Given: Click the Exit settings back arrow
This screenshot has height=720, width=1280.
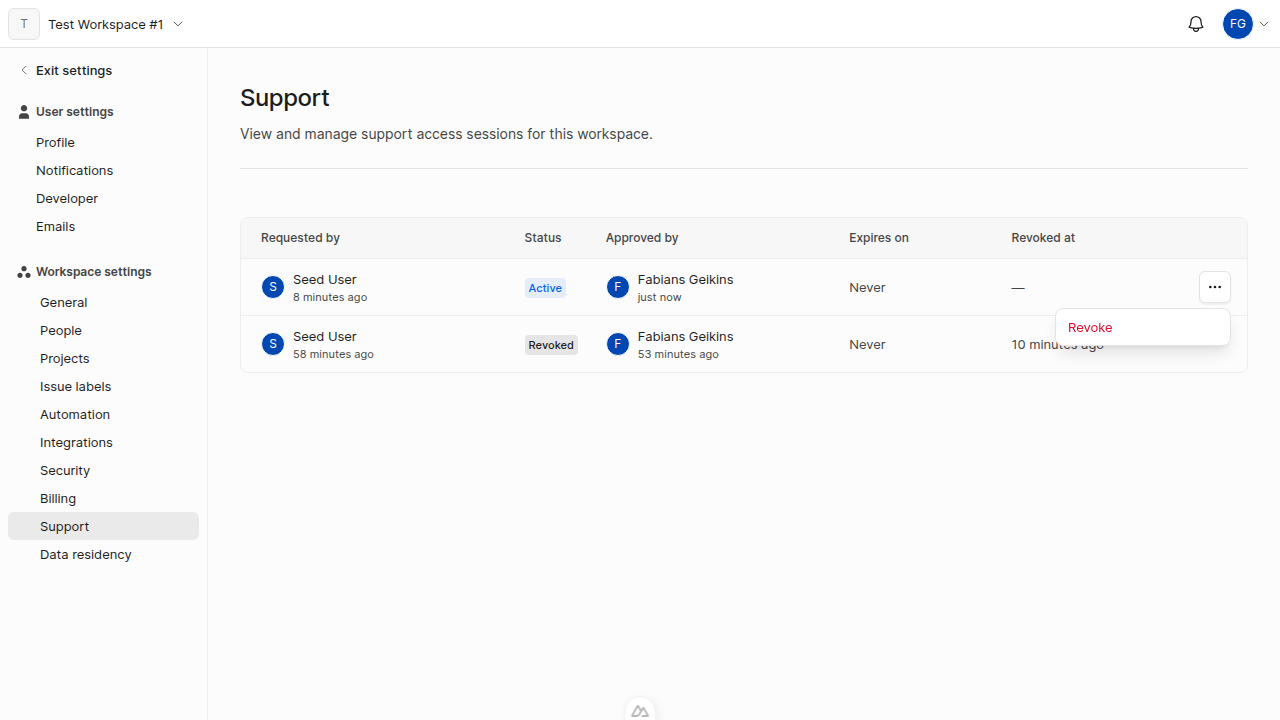Looking at the screenshot, I should click(x=24, y=70).
